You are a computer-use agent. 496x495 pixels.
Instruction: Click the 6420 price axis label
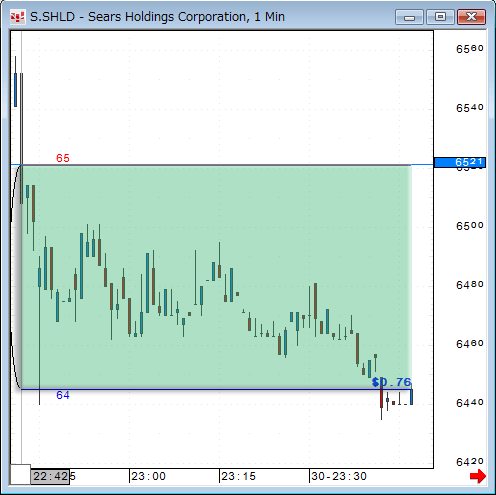coord(470,462)
